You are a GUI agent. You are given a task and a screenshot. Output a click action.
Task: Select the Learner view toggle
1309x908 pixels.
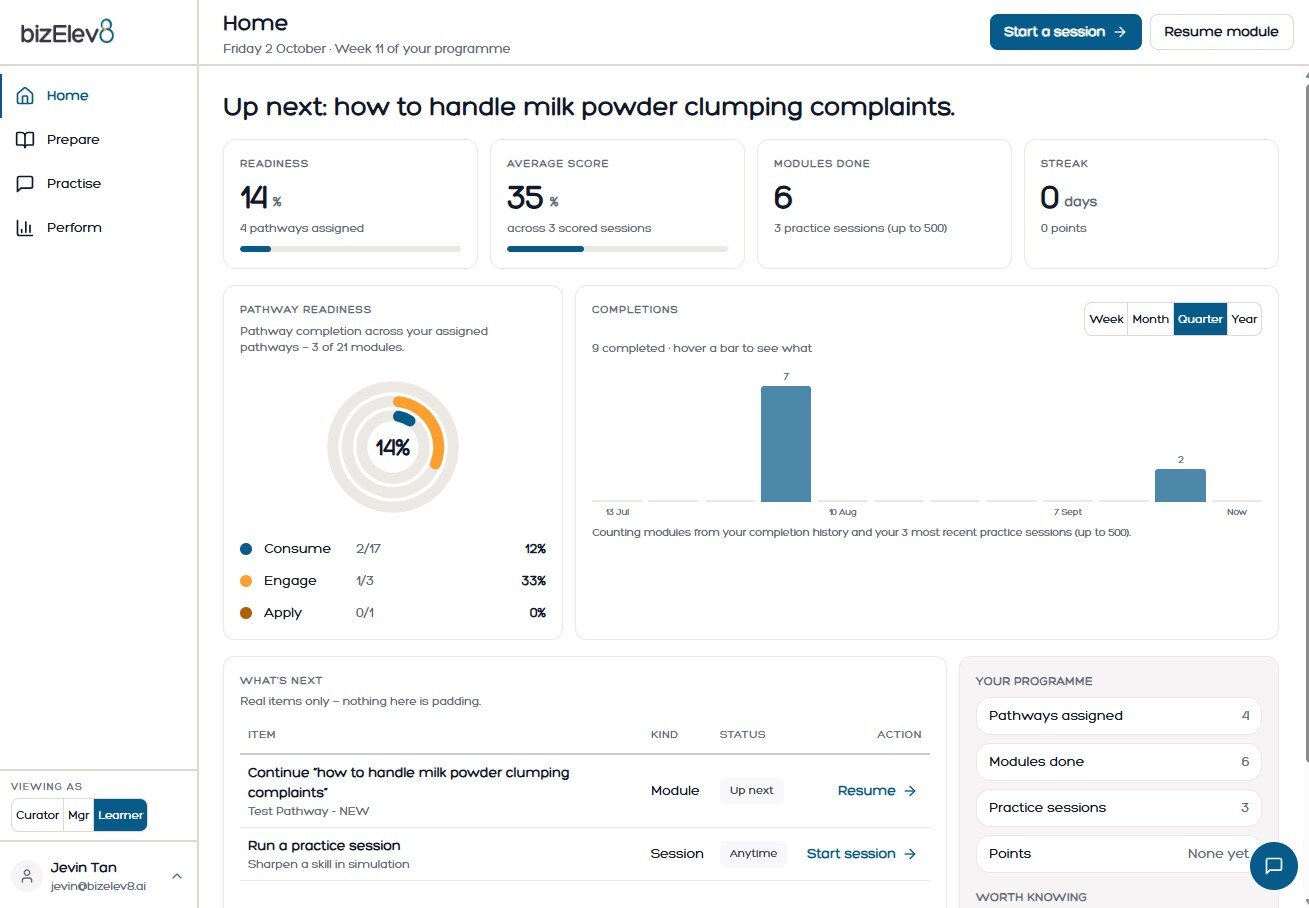pyautogui.click(x=120, y=815)
